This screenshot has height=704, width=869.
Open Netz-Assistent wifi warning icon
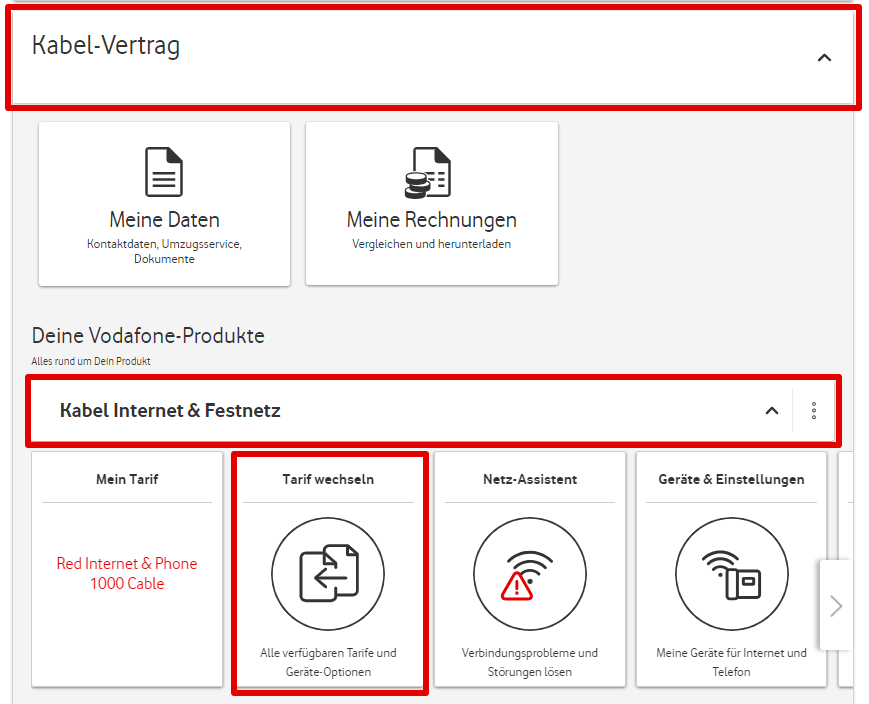[529, 573]
